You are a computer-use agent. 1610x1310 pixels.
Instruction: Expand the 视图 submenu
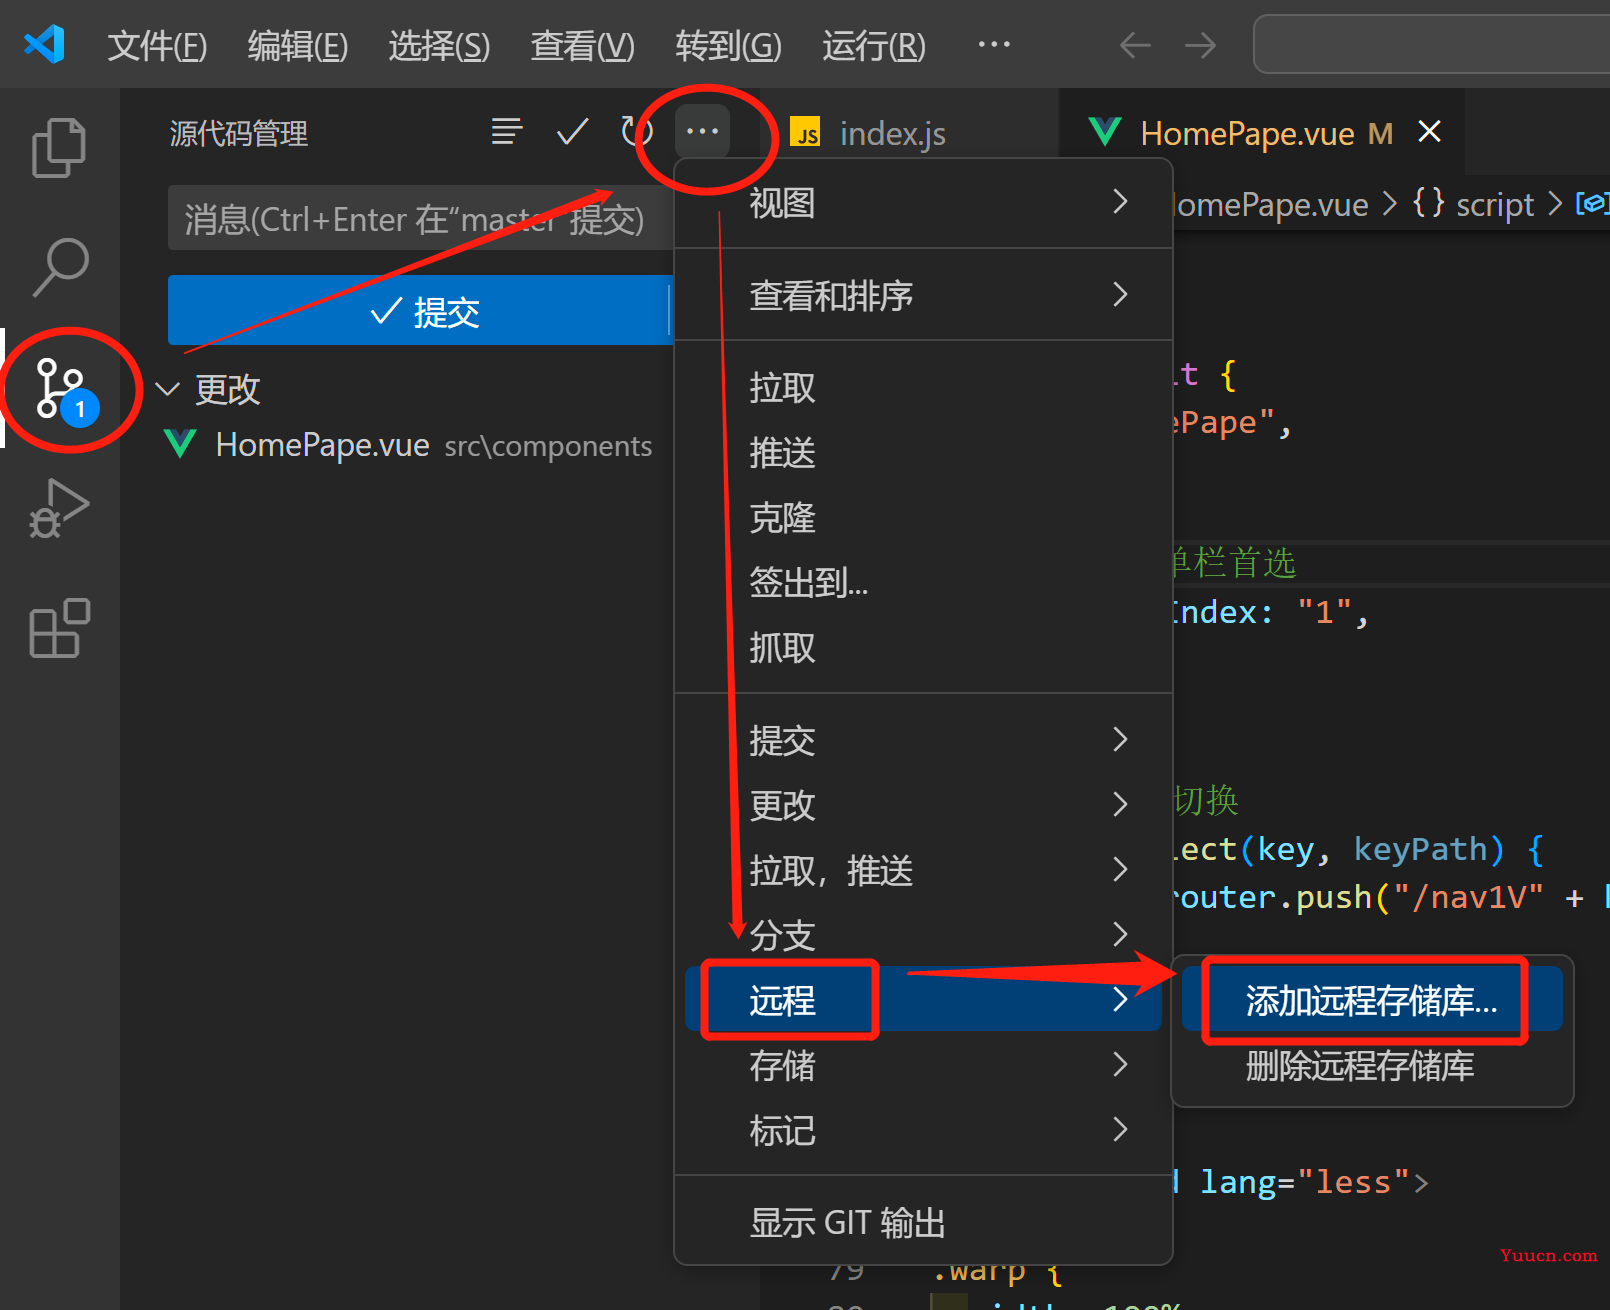click(923, 203)
